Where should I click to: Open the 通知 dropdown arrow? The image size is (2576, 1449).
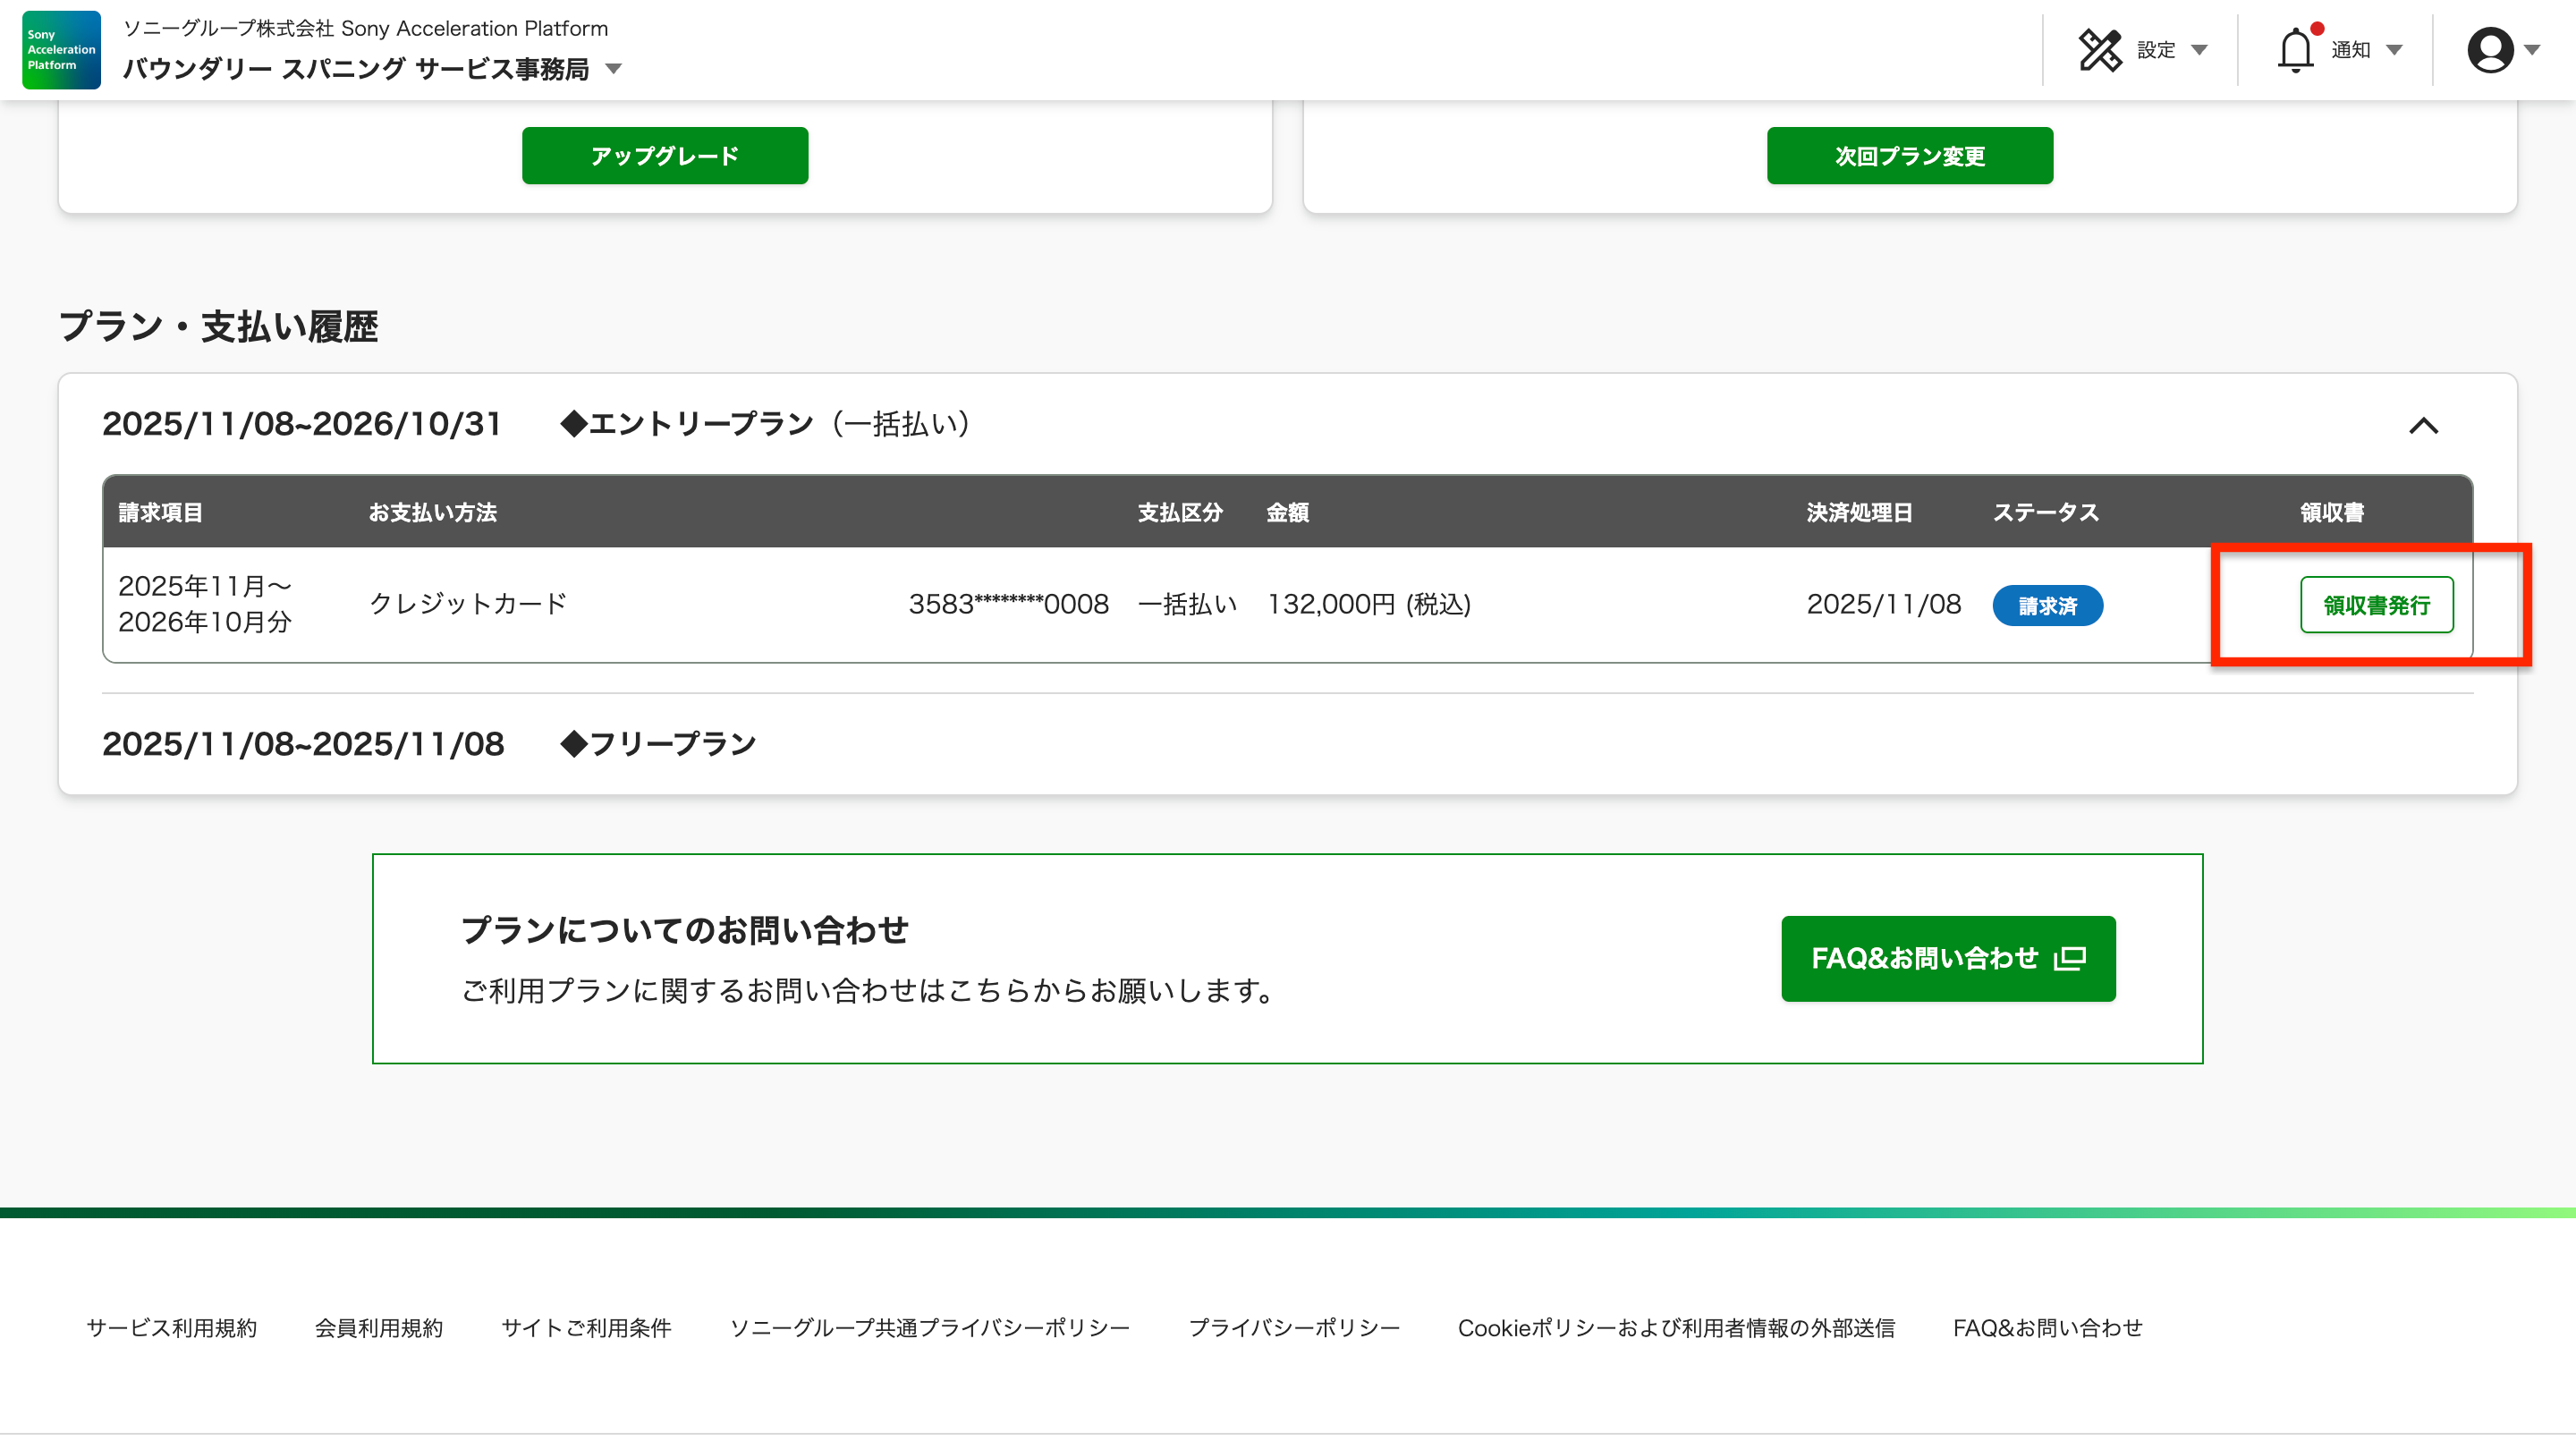pyautogui.click(x=2394, y=50)
